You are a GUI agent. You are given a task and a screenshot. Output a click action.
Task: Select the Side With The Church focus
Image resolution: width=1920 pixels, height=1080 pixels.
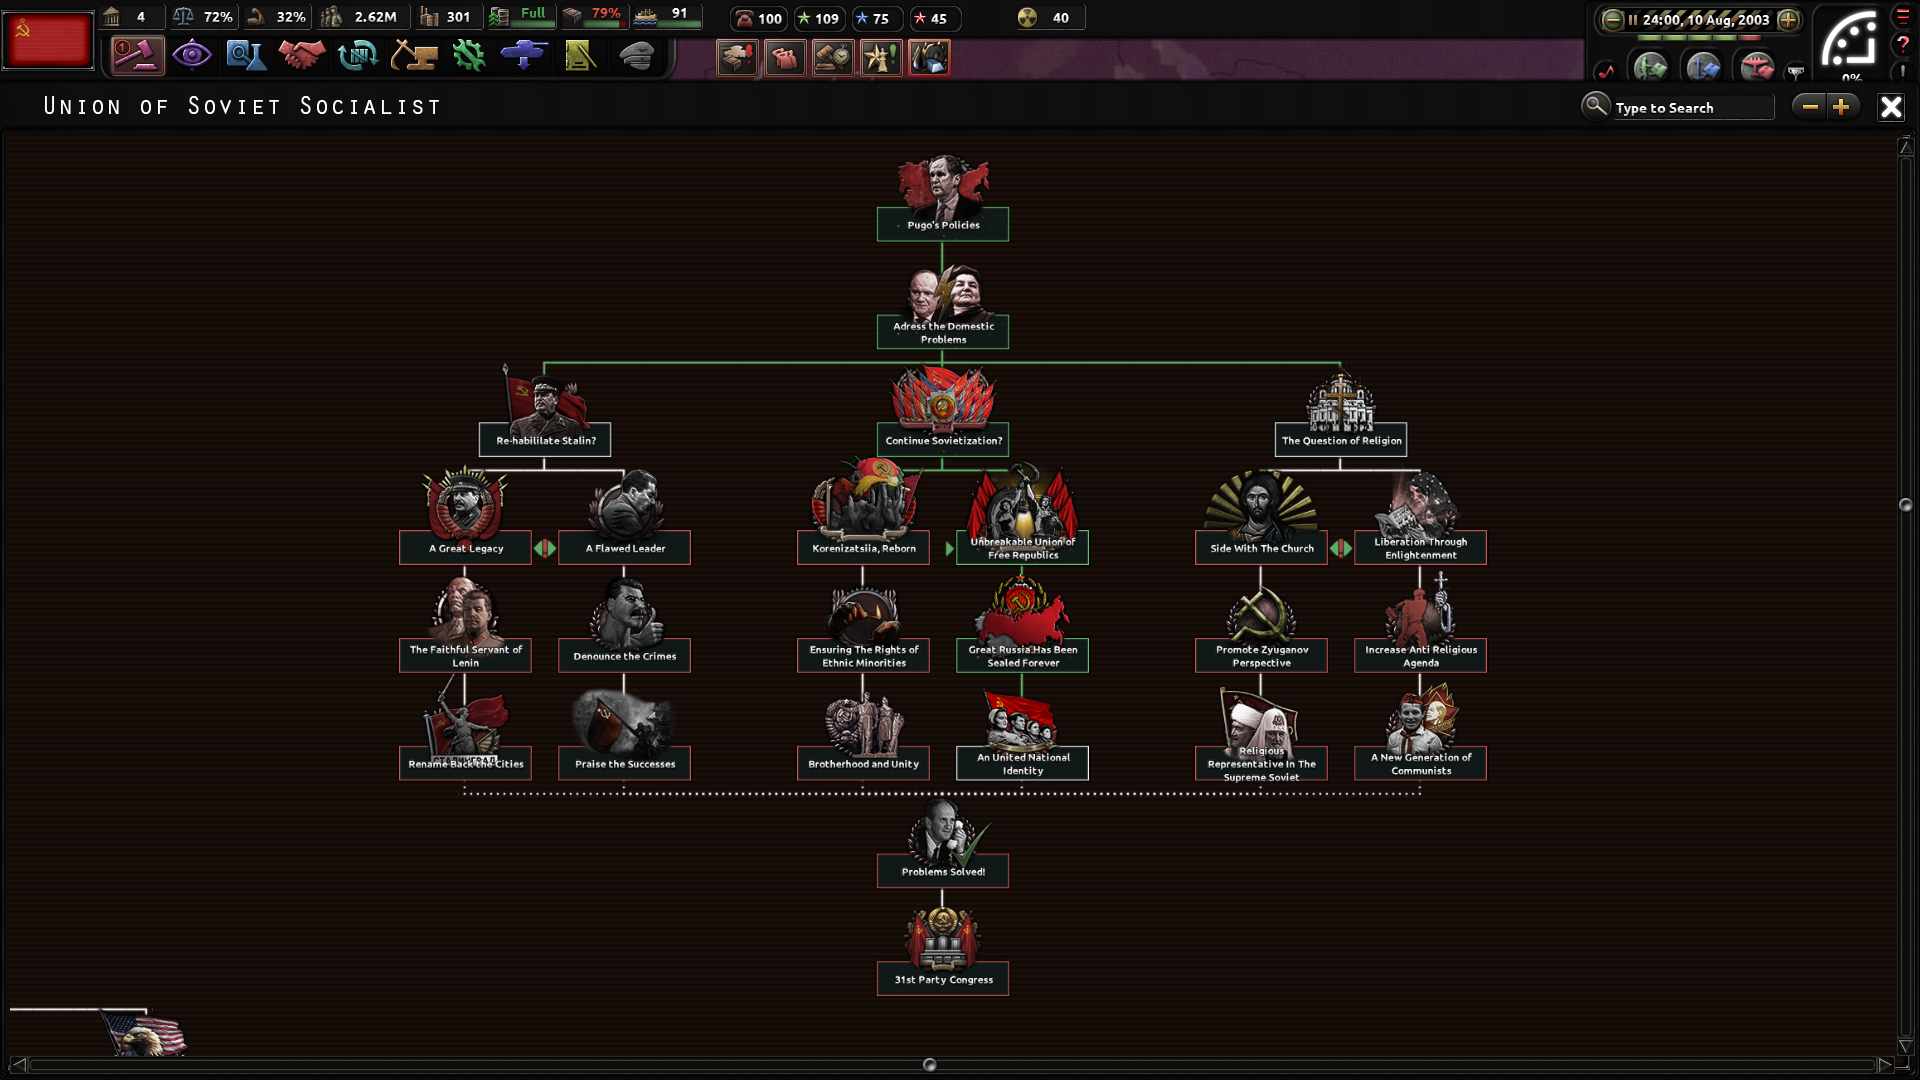point(1261,548)
